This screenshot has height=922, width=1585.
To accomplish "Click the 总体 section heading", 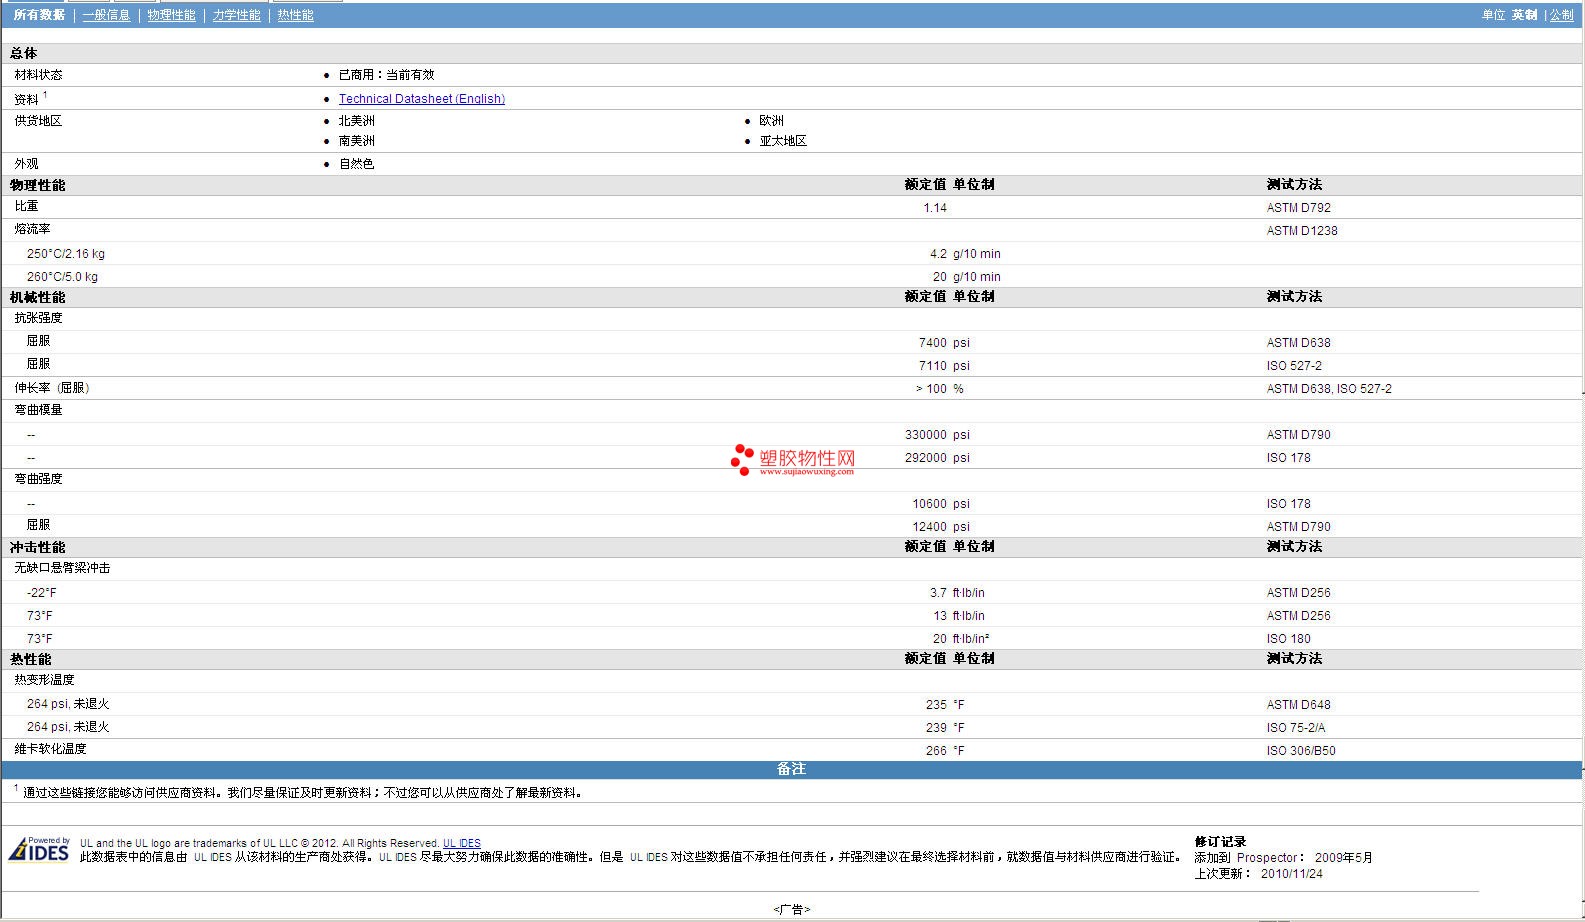I will click(x=24, y=53).
